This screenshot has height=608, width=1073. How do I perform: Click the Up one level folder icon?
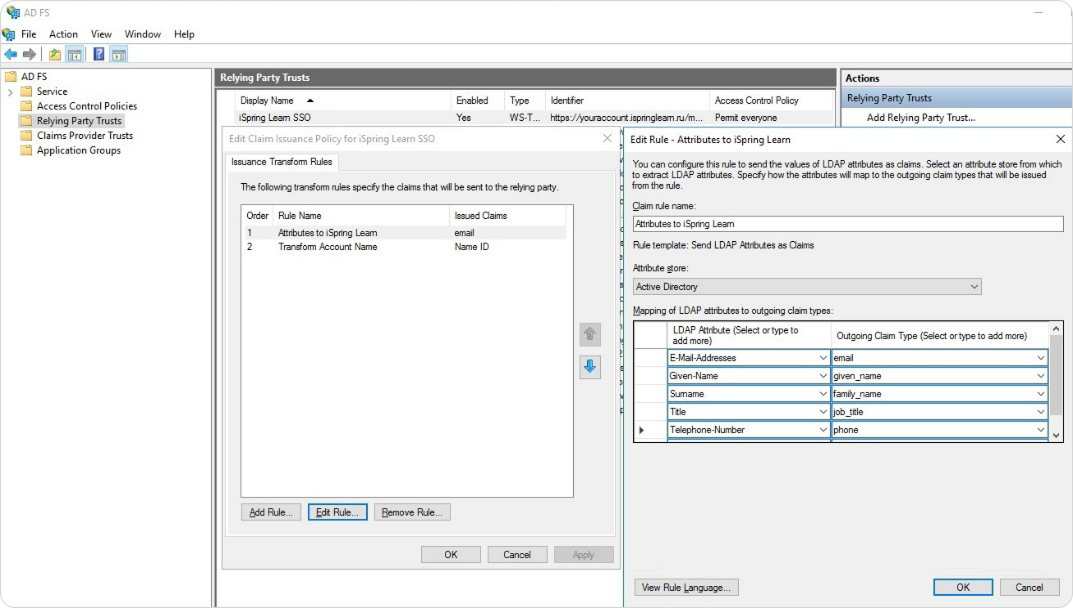click(55, 54)
